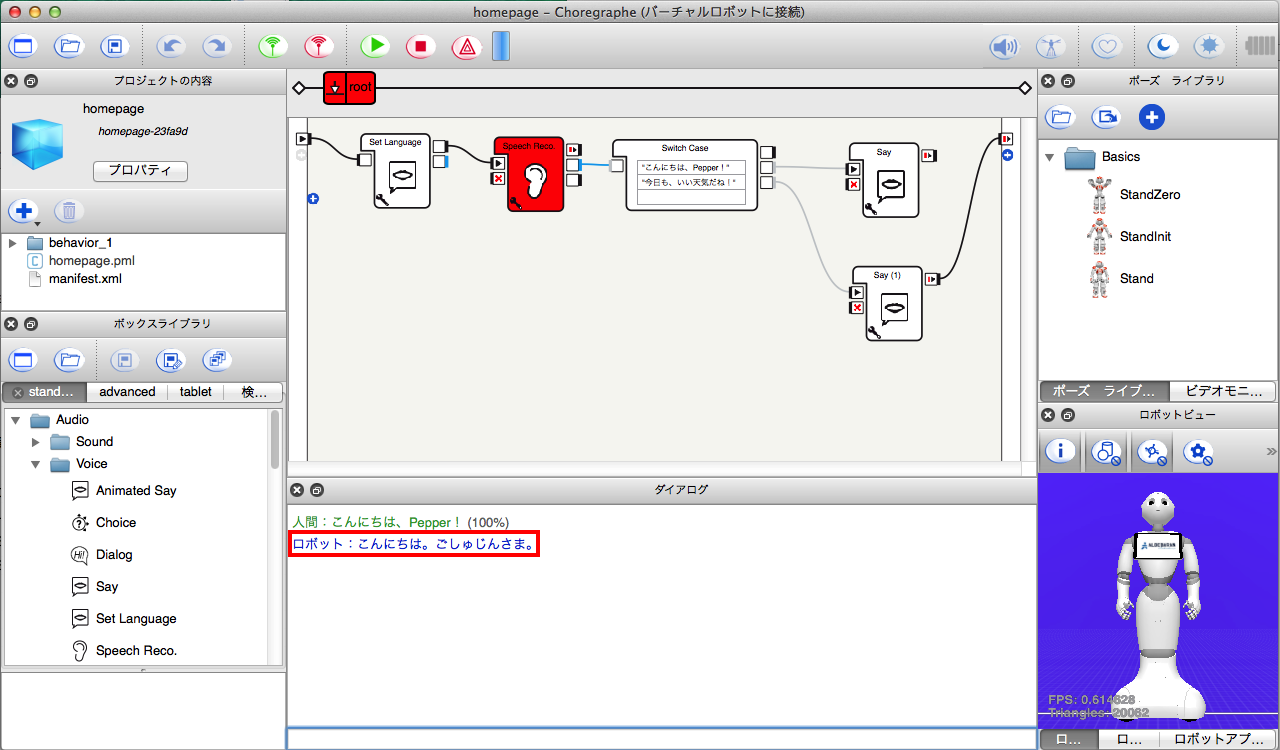Viewport: 1280px width, 750px height.
Task: Click the プロパティ button
Action: tap(140, 171)
